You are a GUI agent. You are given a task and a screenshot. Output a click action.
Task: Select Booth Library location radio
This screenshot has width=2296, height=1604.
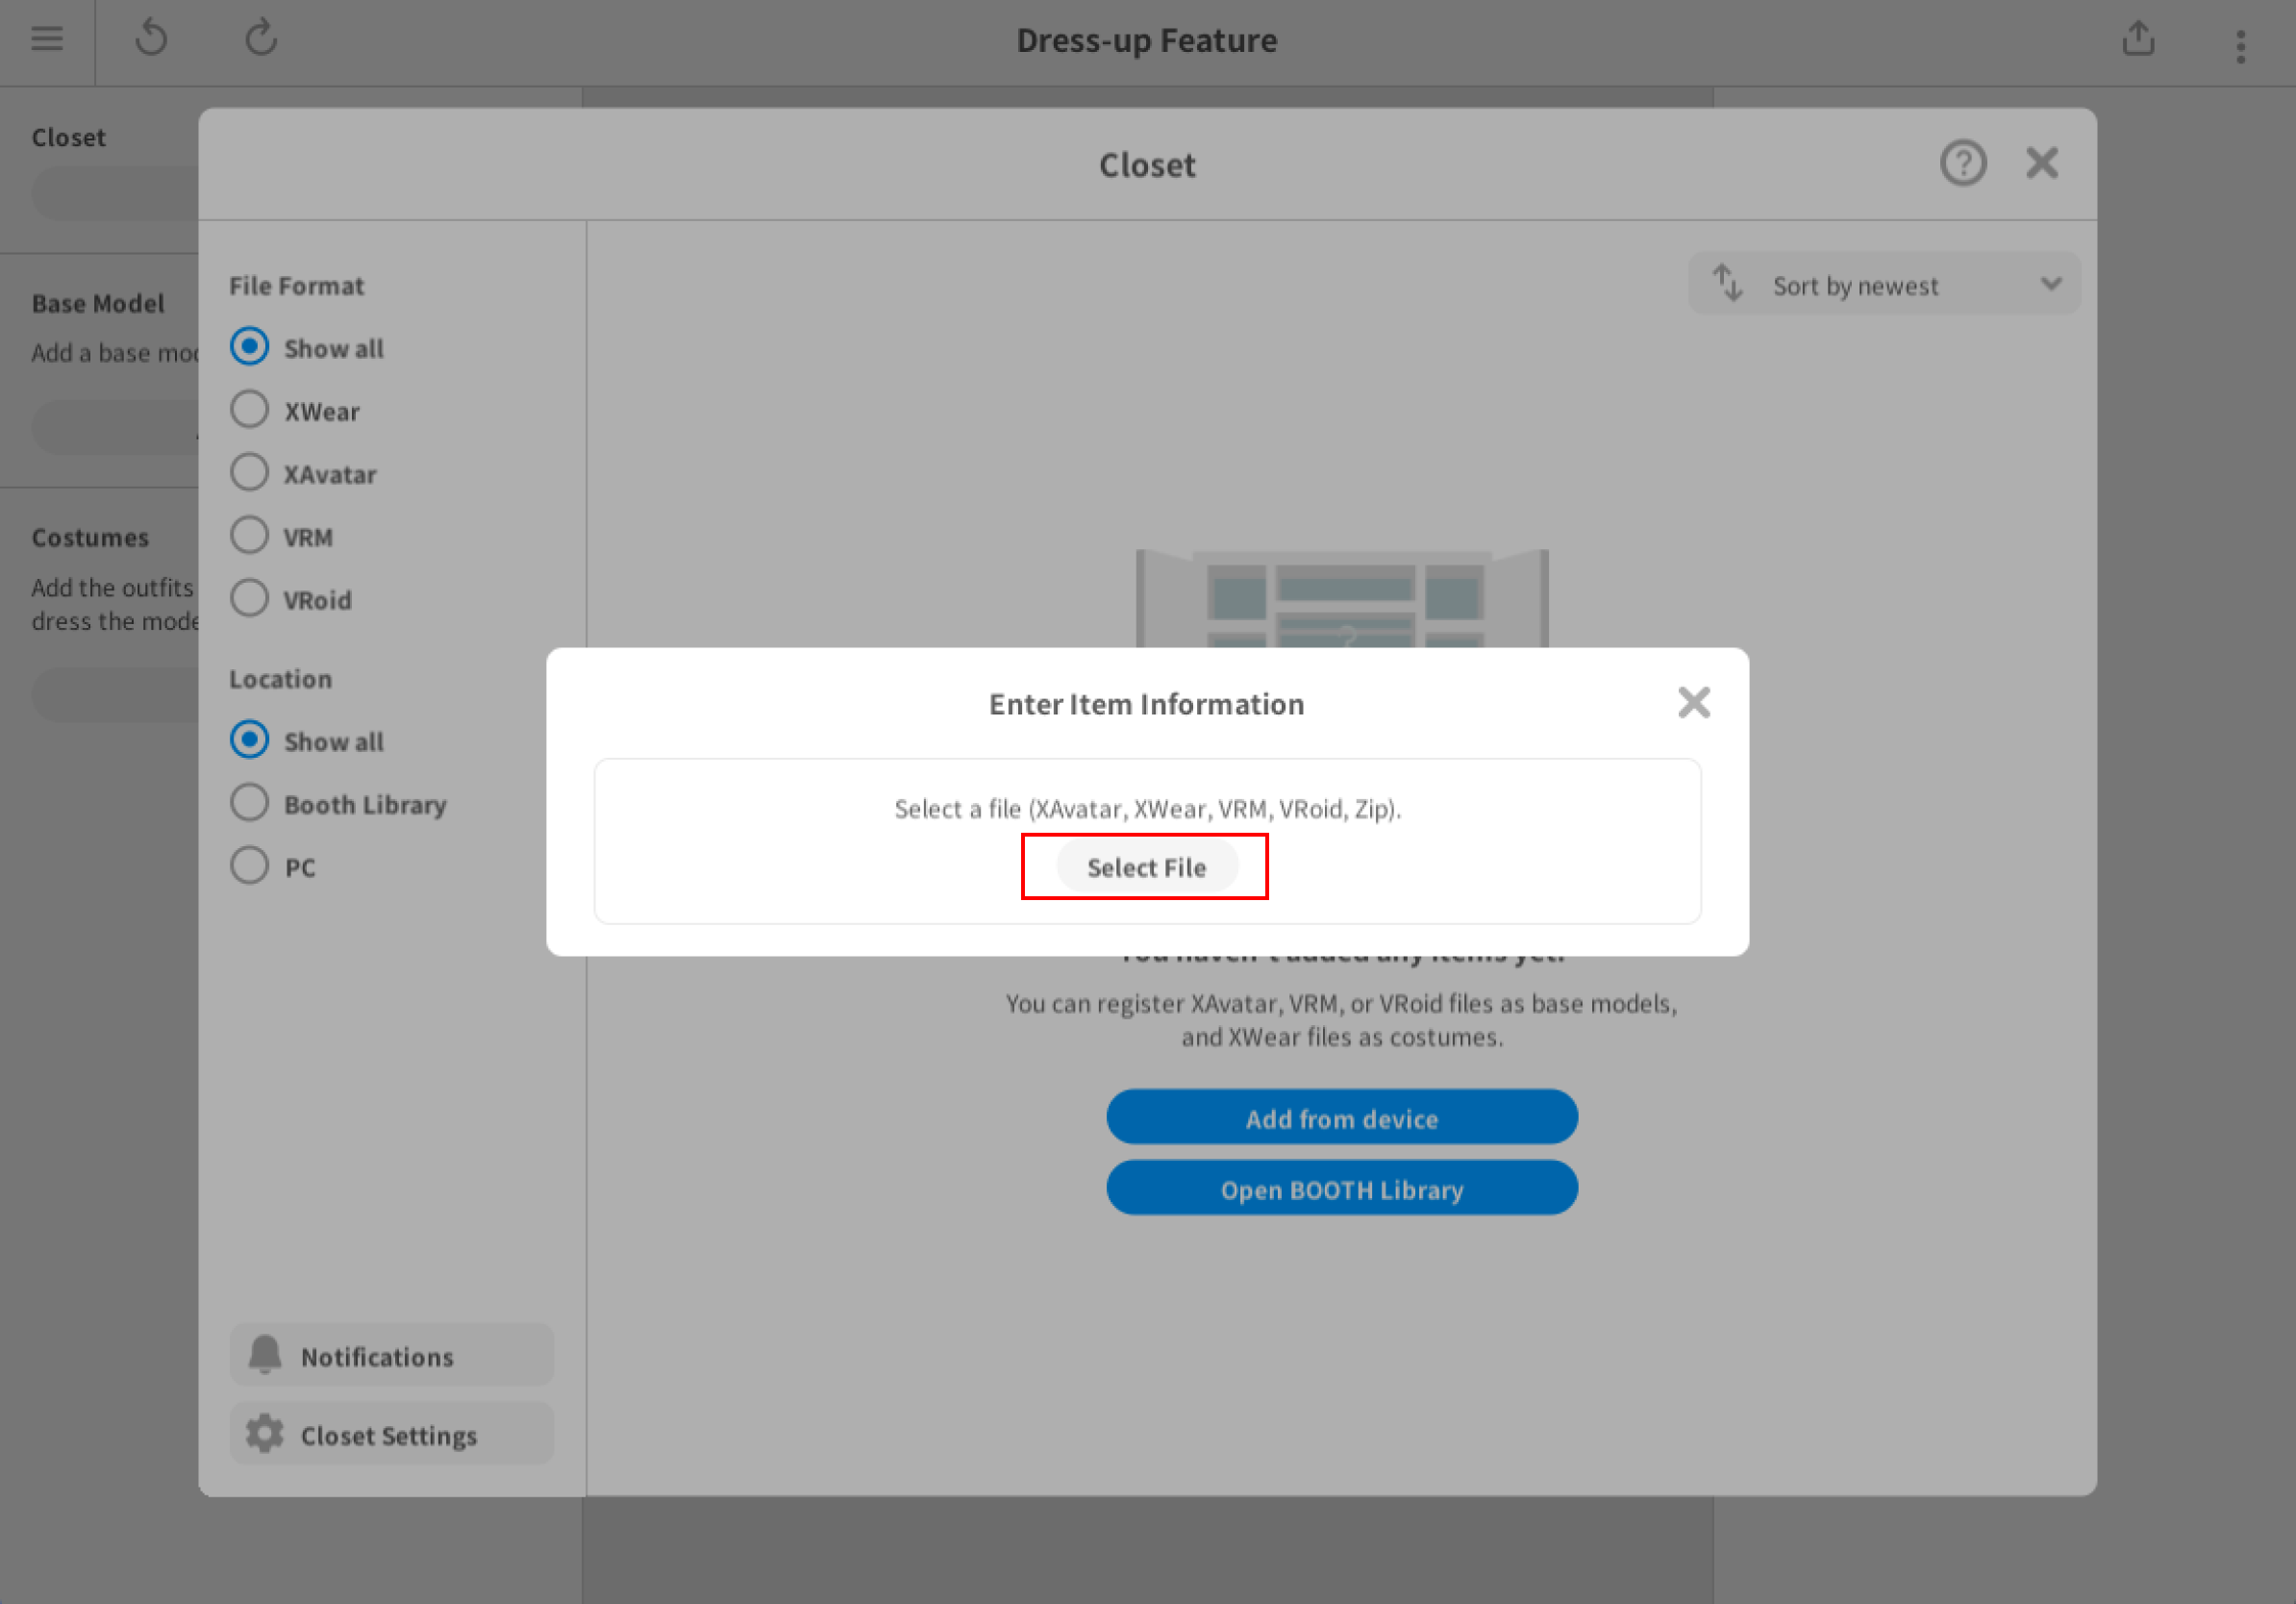pyautogui.click(x=250, y=803)
